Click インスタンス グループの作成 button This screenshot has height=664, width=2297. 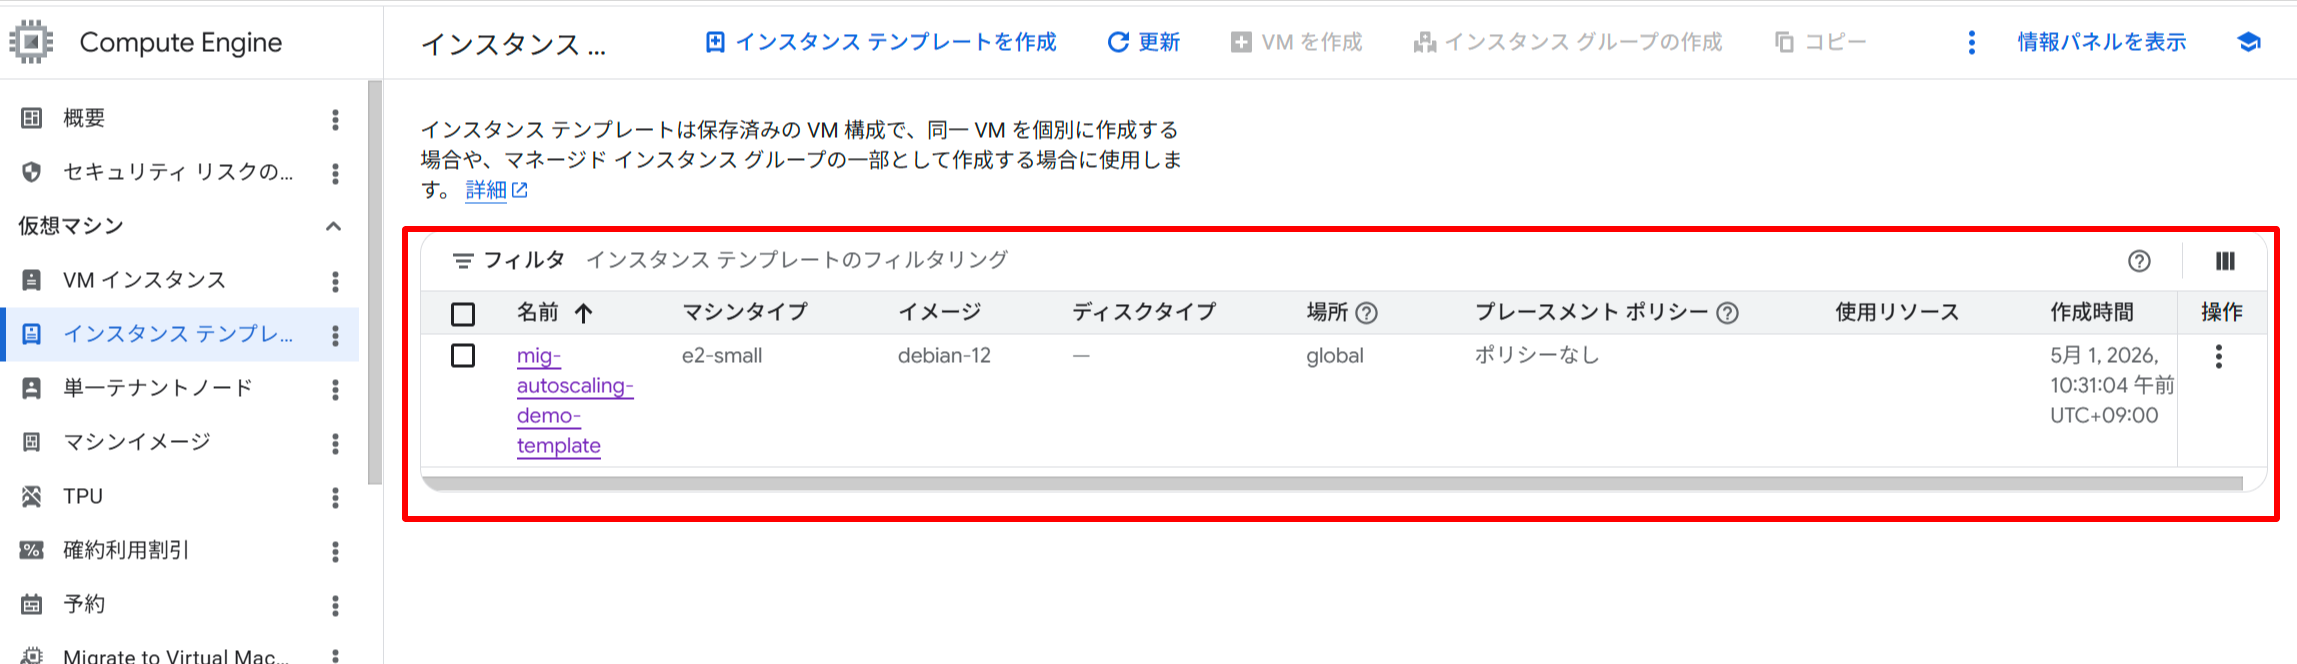point(1568,42)
